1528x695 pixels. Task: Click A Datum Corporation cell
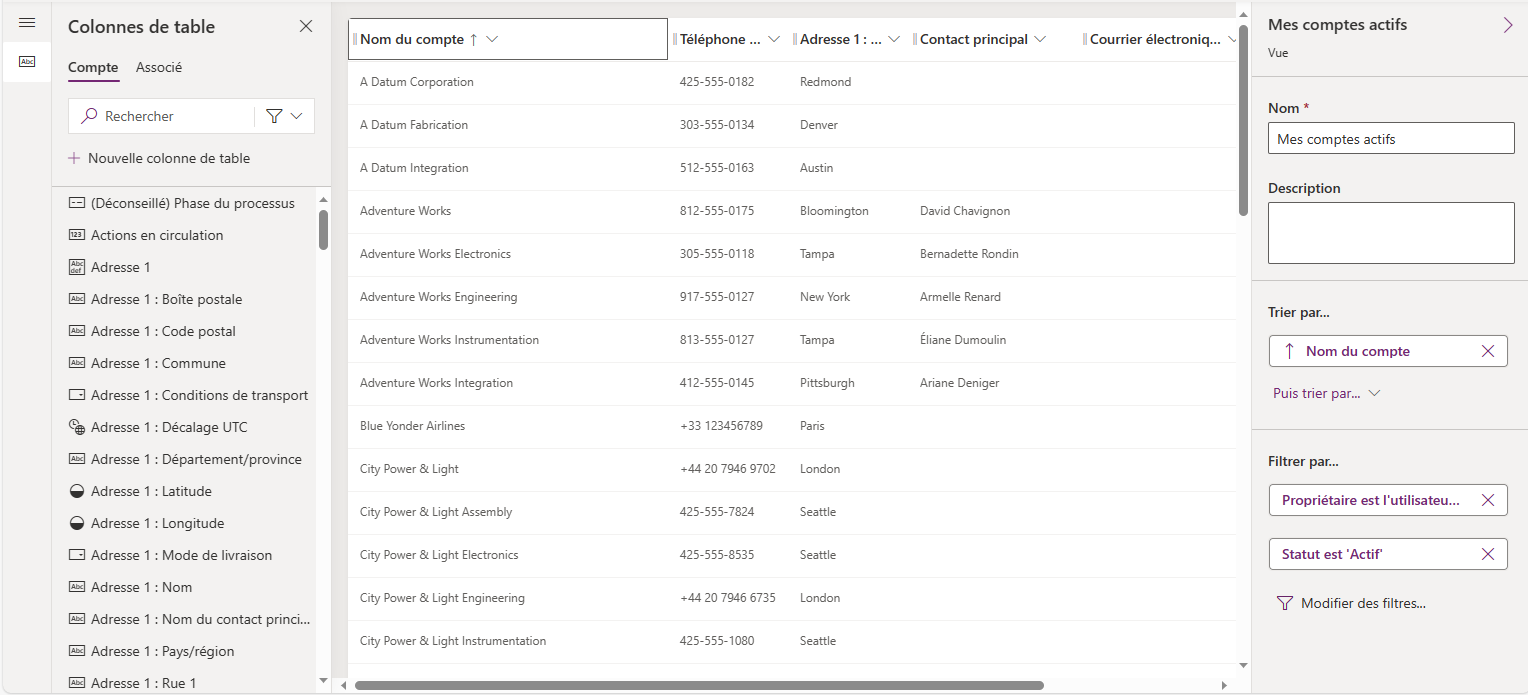click(x=417, y=82)
